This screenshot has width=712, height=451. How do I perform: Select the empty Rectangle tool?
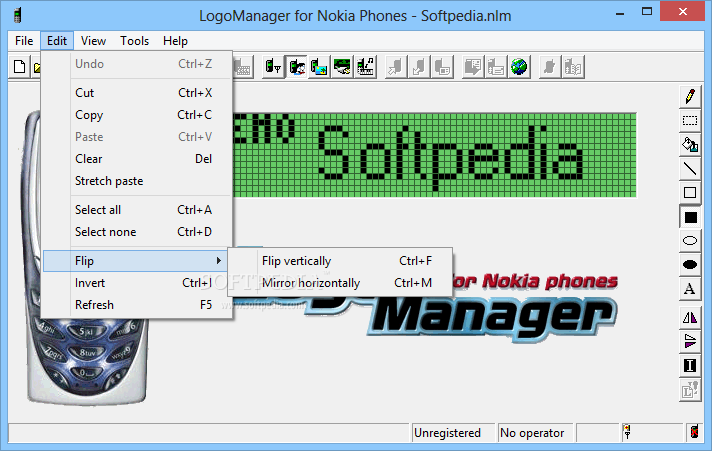[690, 193]
